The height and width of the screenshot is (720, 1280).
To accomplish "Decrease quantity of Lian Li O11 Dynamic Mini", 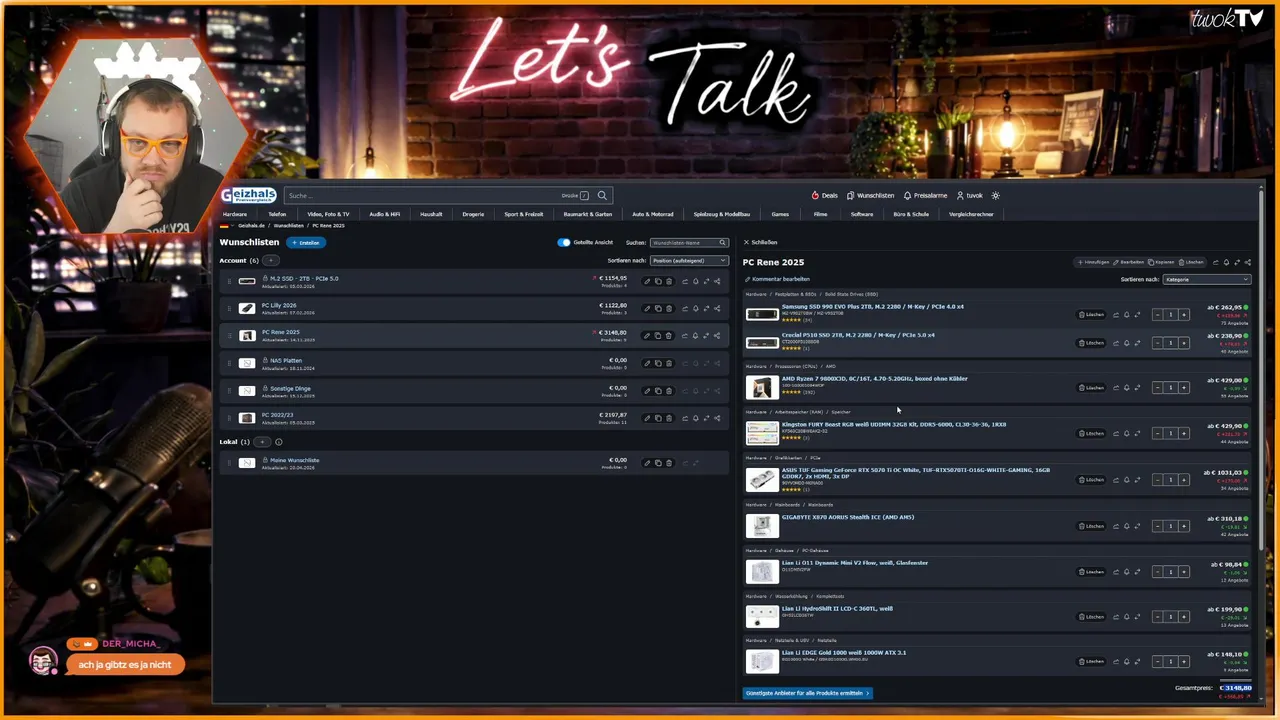I will [x=1158, y=572].
